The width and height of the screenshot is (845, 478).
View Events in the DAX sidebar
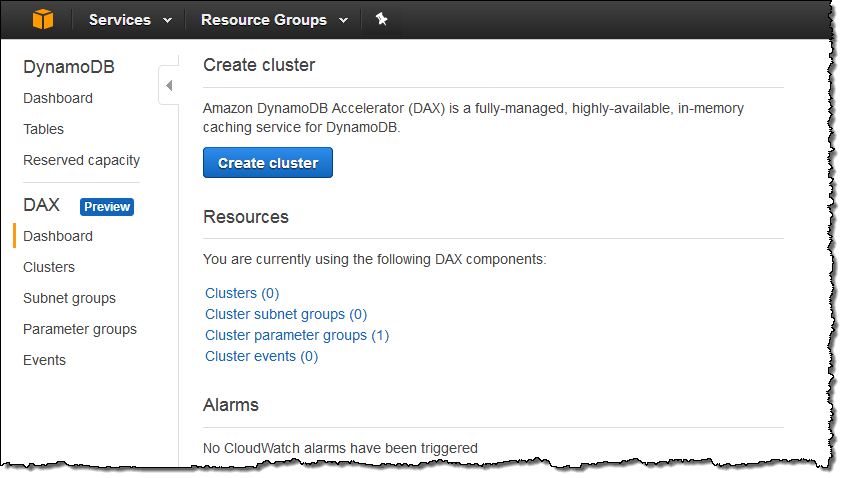click(x=44, y=360)
